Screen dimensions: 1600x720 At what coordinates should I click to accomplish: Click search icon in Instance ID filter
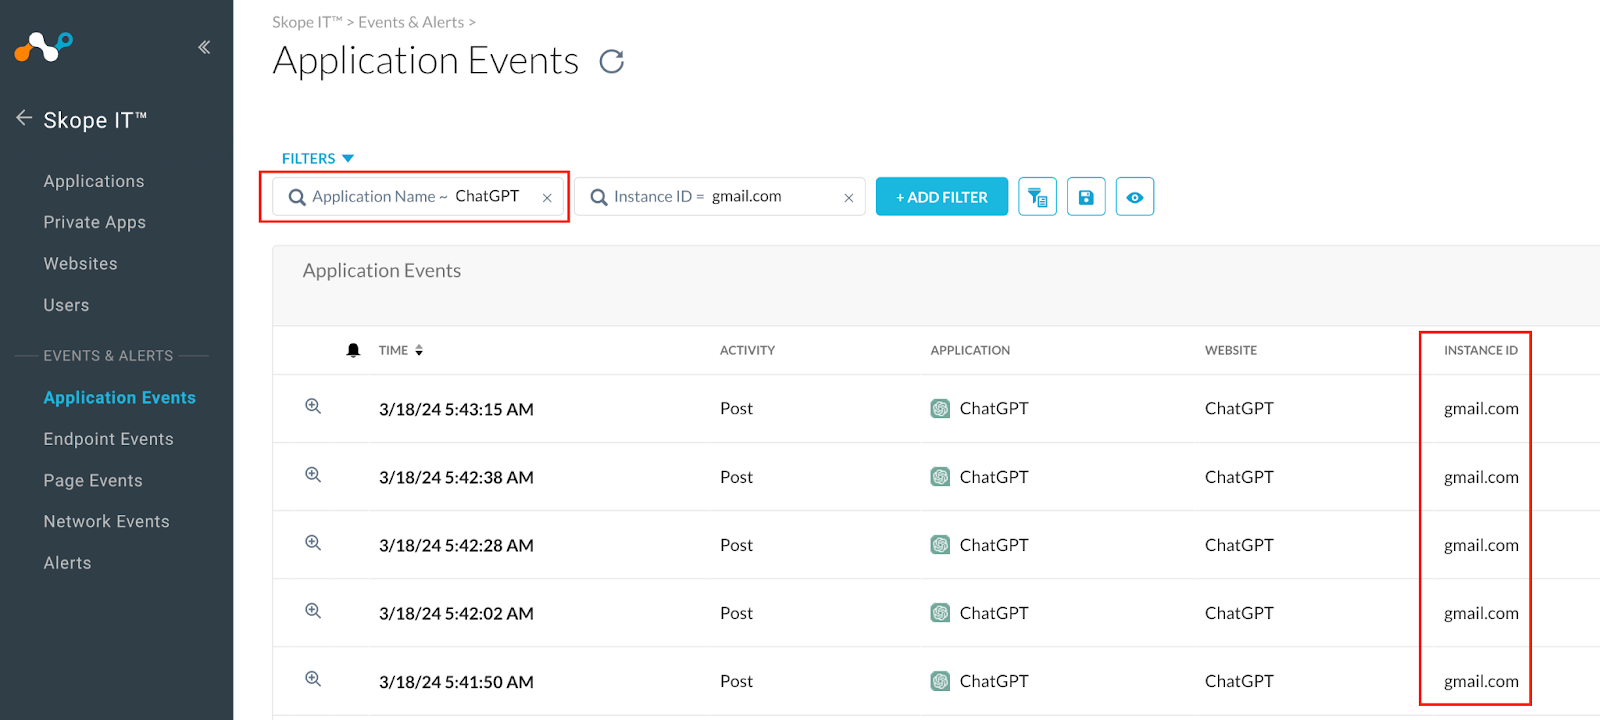pos(599,197)
